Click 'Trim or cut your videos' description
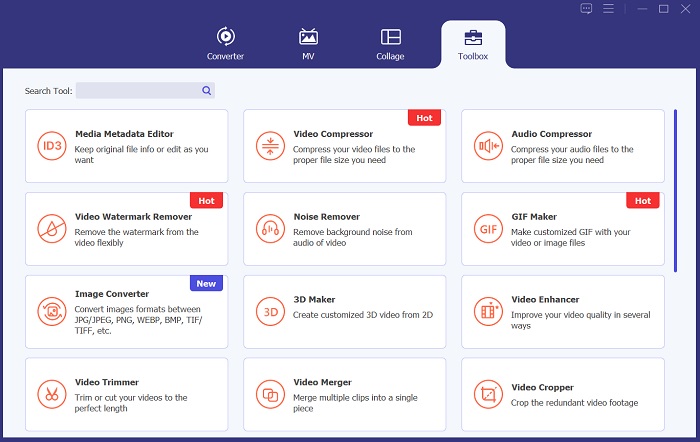This screenshot has width=700, height=442. [131, 403]
